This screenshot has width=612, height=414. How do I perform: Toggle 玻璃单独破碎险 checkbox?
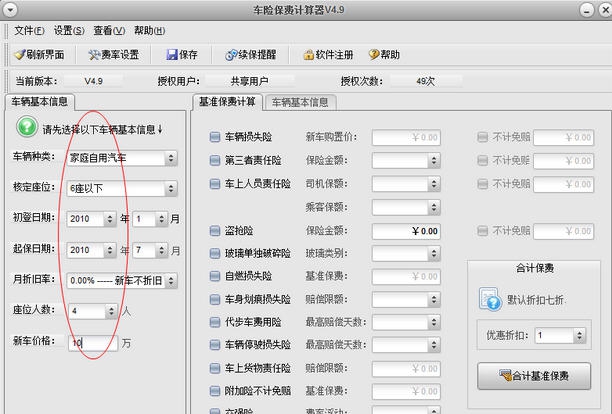click(215, 254)
